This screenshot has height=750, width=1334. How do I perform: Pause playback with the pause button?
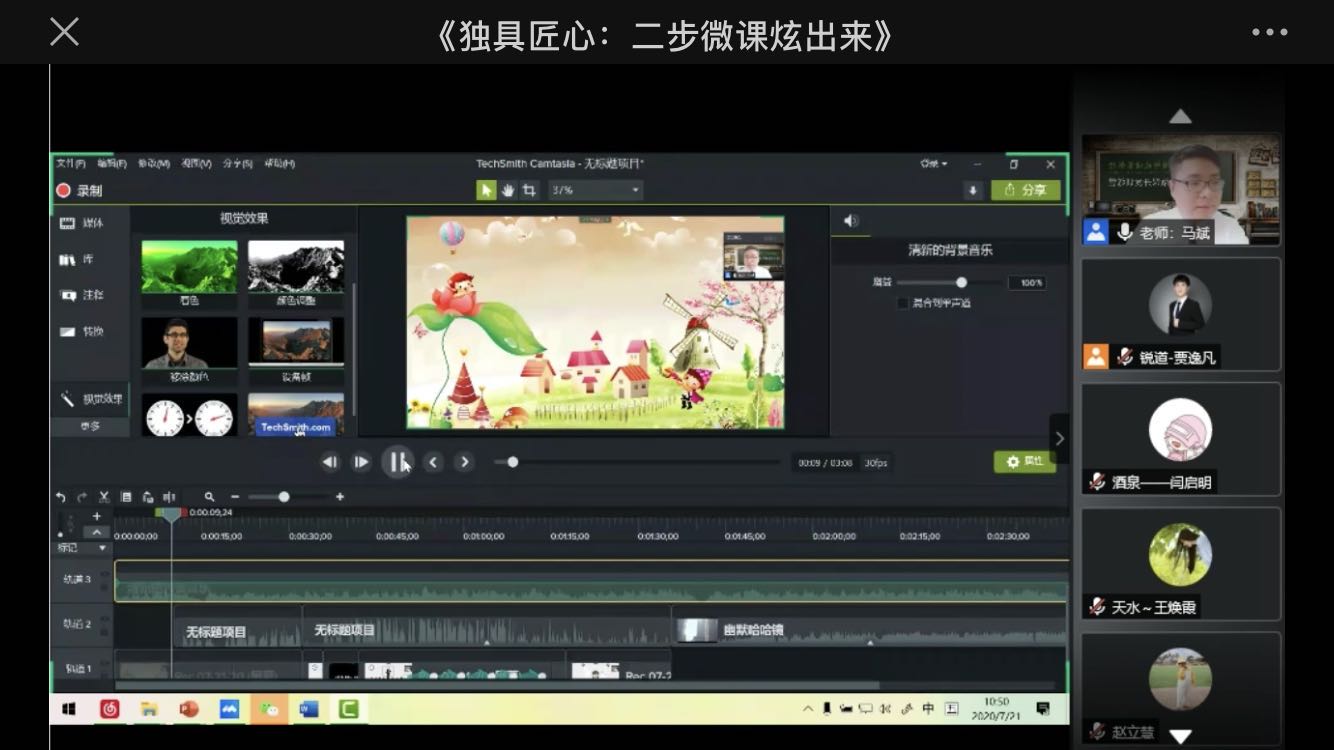point(397,462)
